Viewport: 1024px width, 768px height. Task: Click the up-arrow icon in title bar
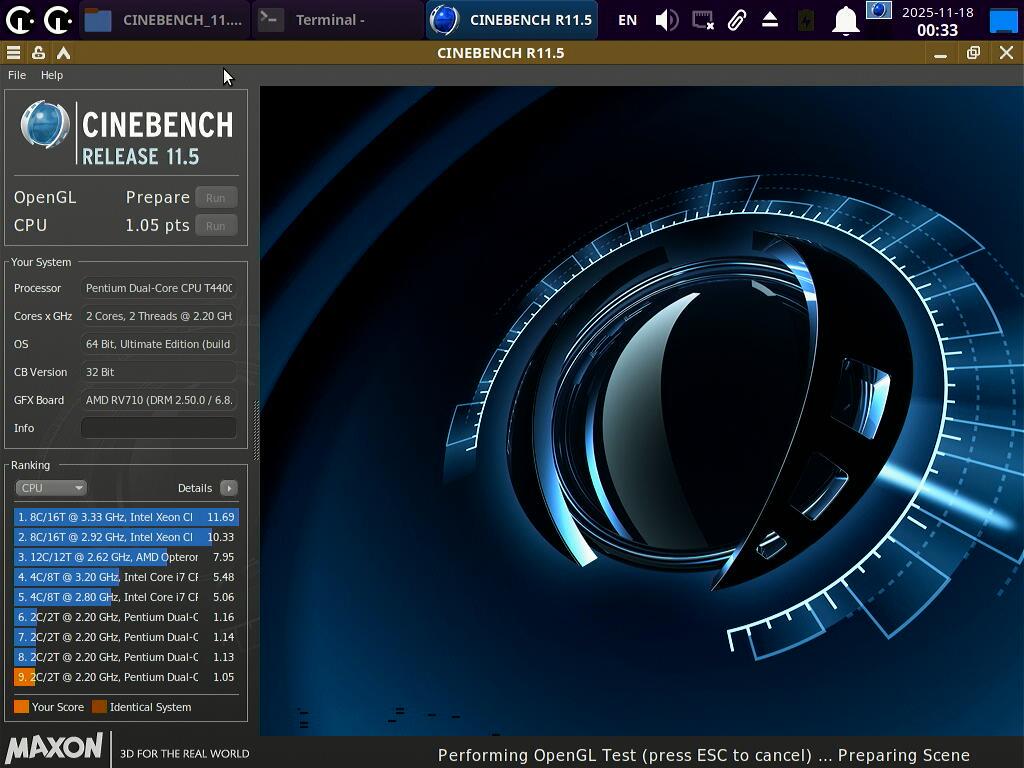[63, 53]
